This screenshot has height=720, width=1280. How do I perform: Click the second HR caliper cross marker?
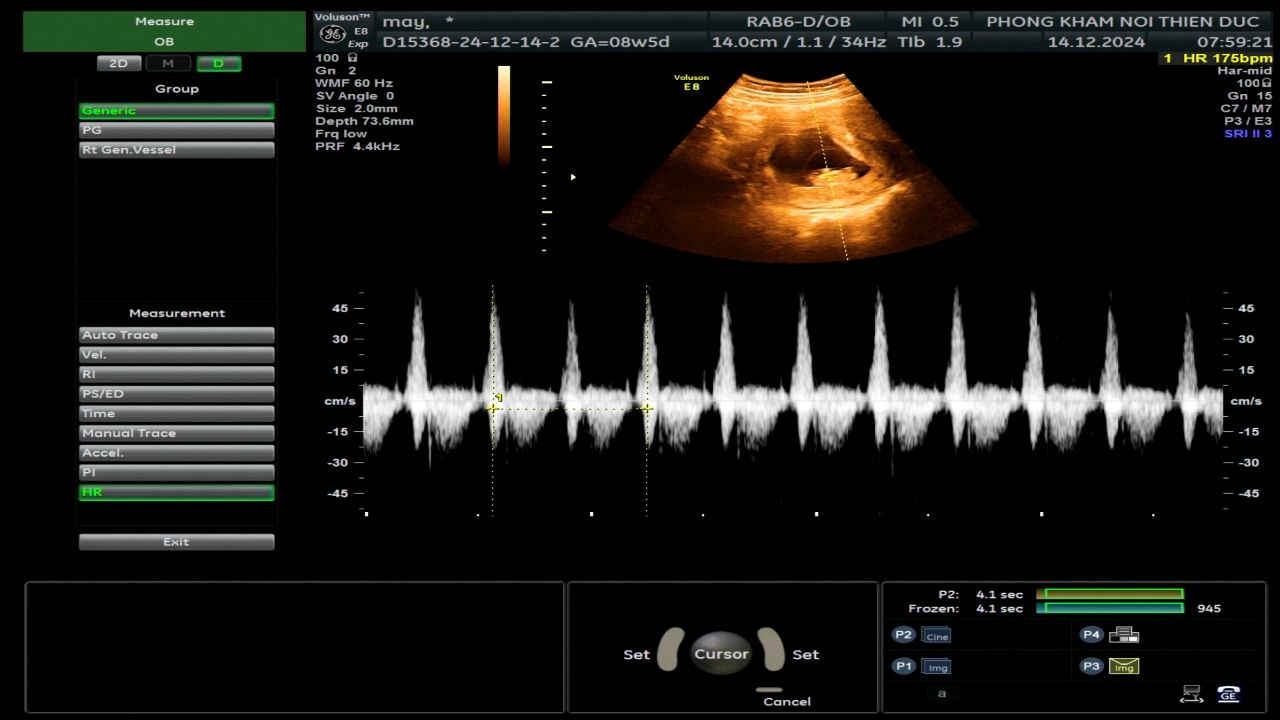point(647,408)
